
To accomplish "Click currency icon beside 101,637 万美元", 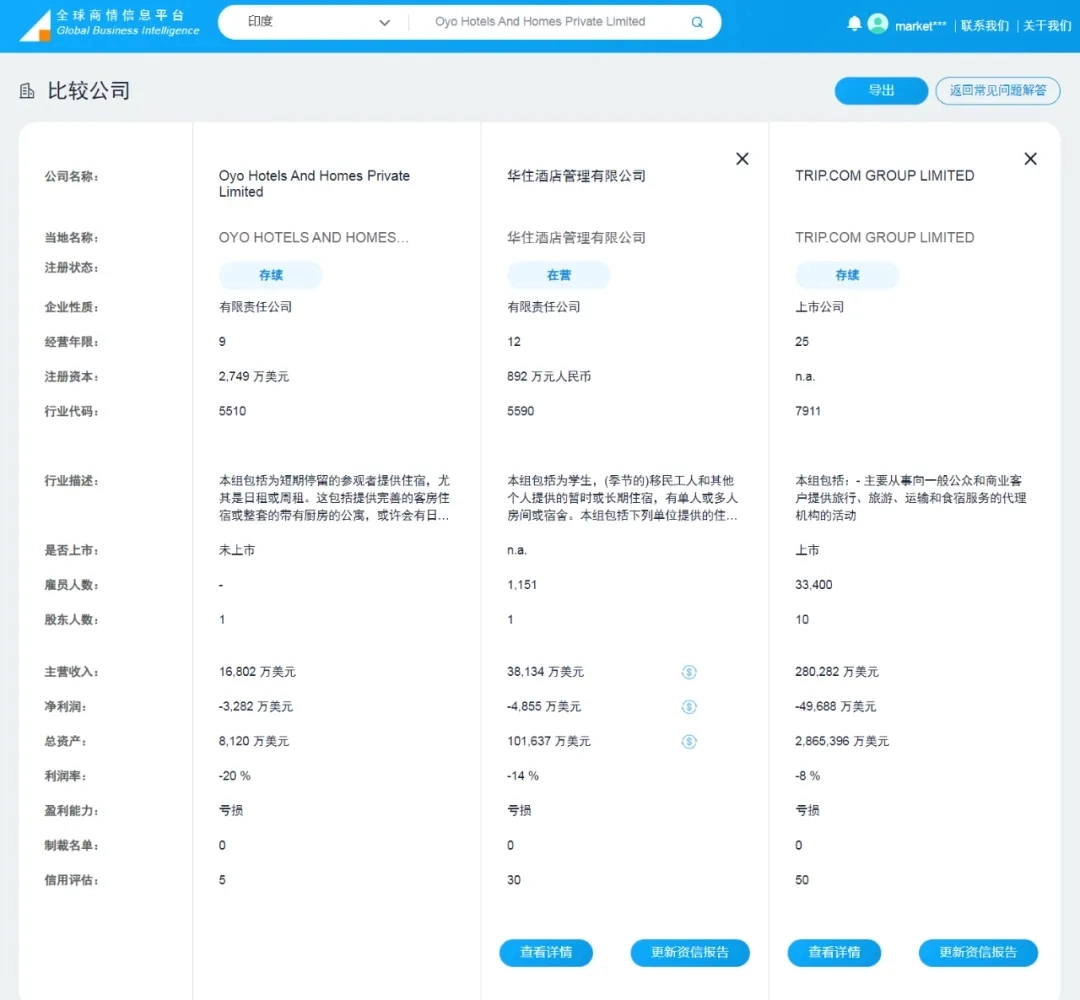I will 689,742.
